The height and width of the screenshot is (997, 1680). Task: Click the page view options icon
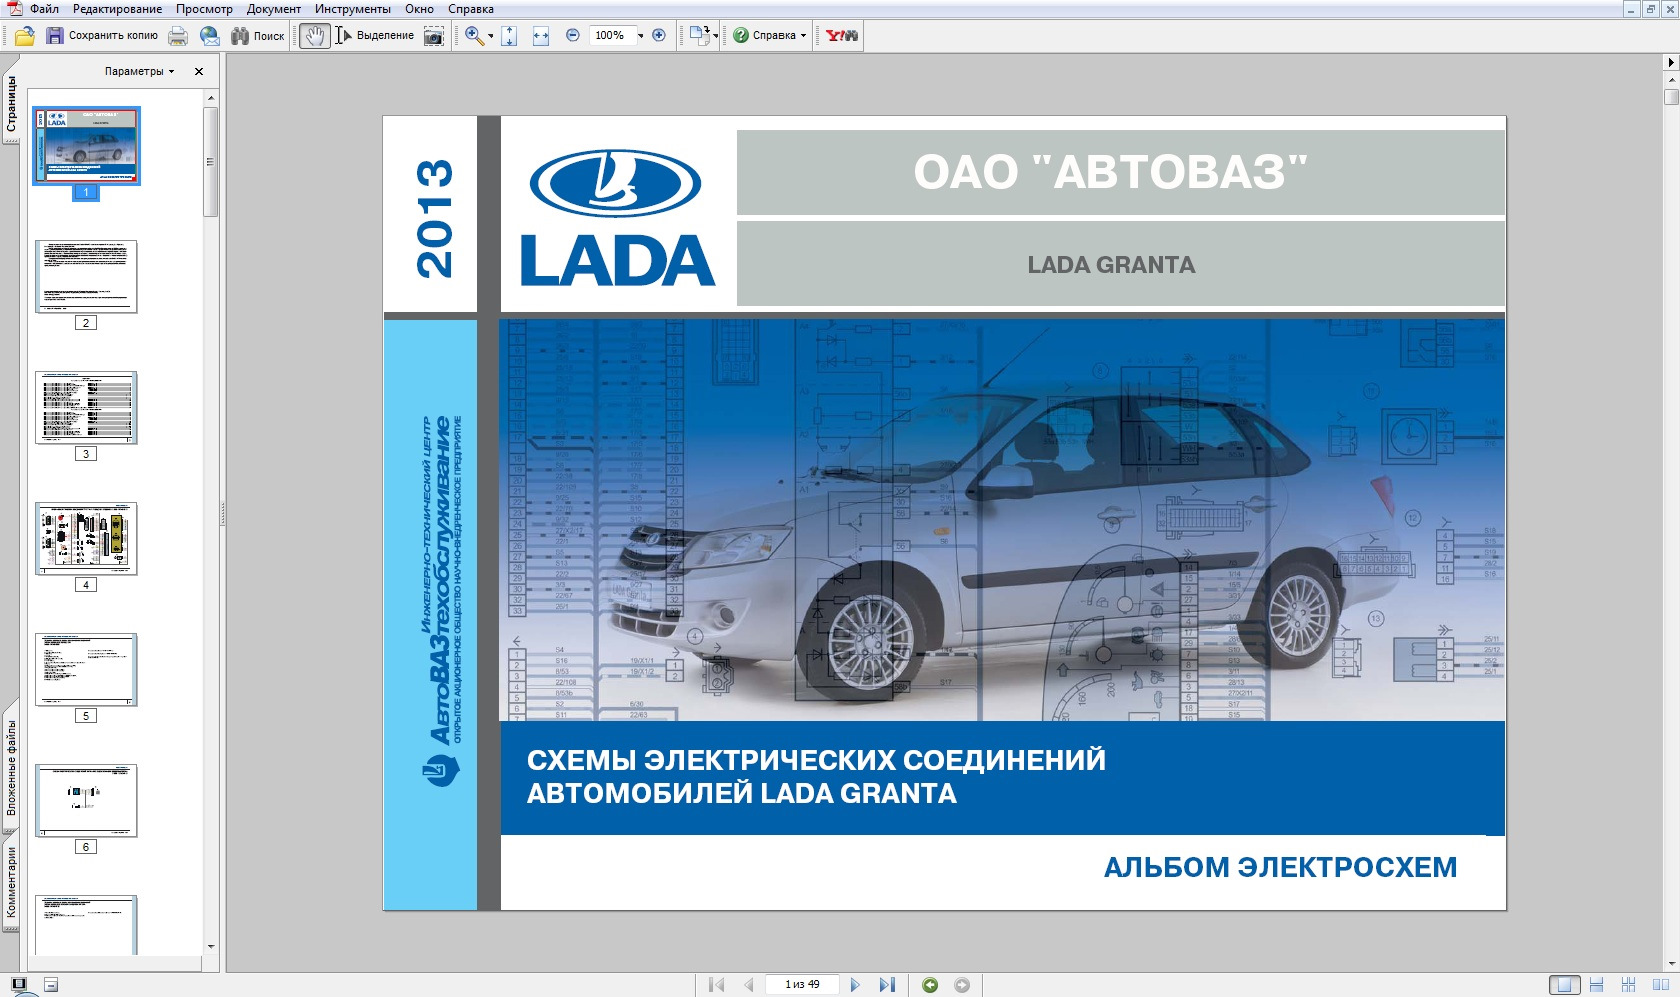point(699,36)
